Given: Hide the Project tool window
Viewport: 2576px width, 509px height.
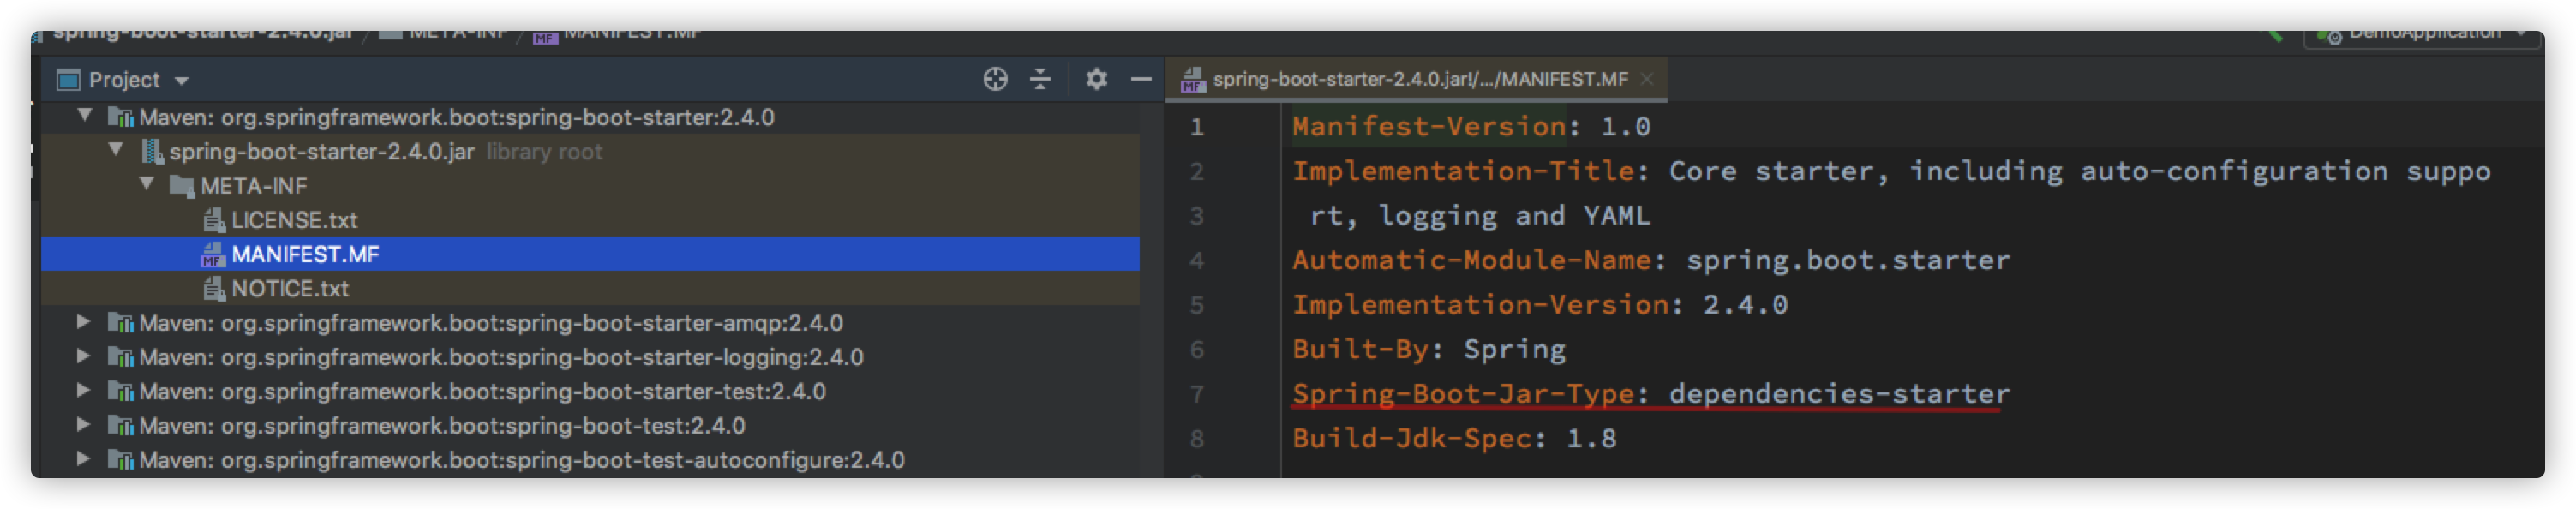Looking at the screenshot, I should (x=1141, y=79).
